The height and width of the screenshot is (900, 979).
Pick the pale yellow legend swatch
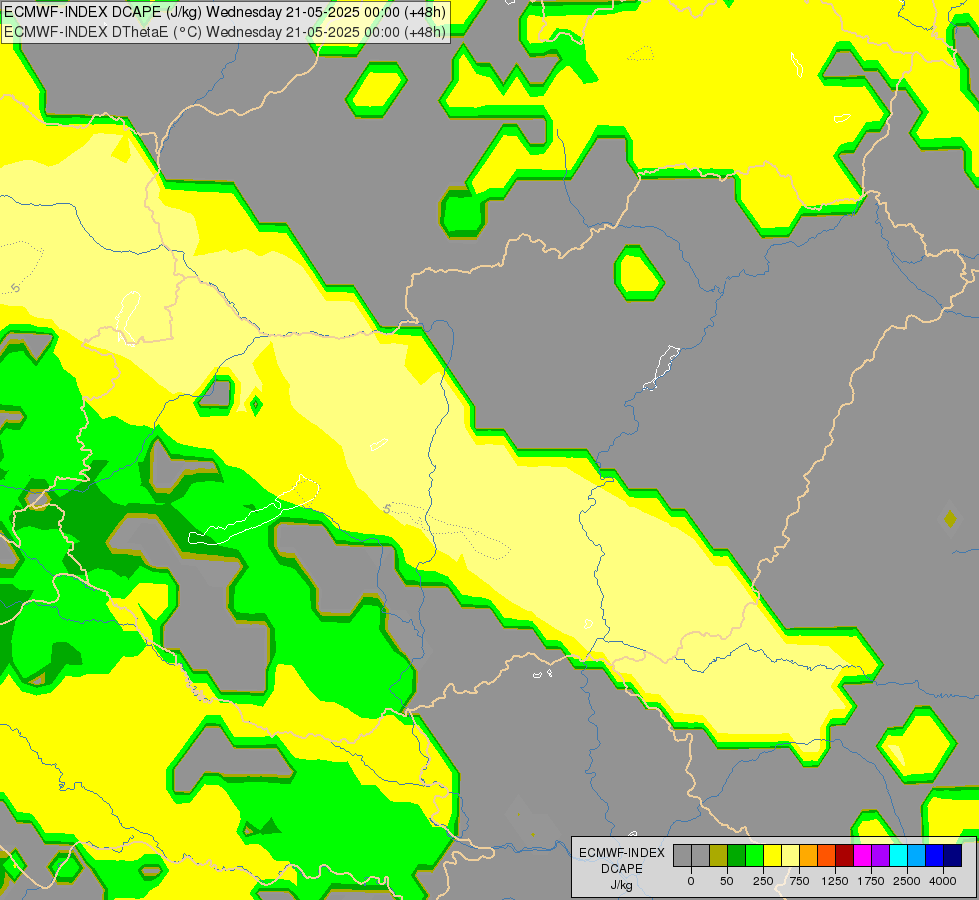(x=791, y=856)
